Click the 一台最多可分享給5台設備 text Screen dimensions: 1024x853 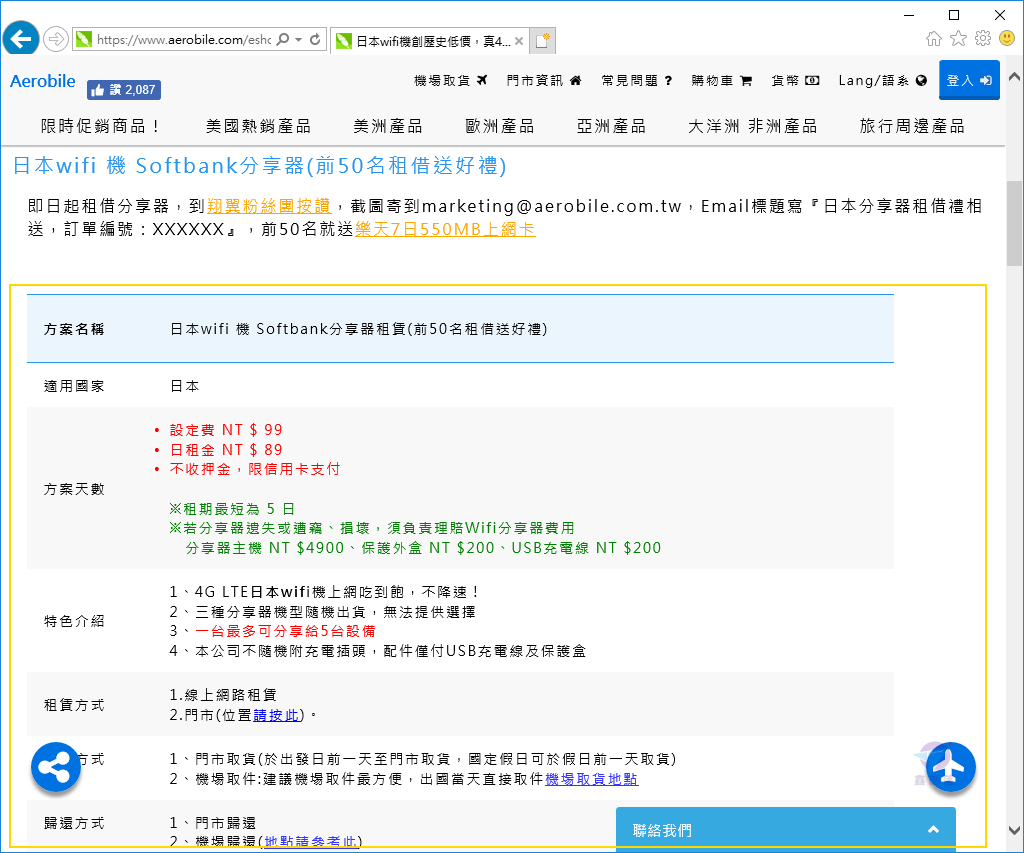pyautogui.click(x=285, y=631)
